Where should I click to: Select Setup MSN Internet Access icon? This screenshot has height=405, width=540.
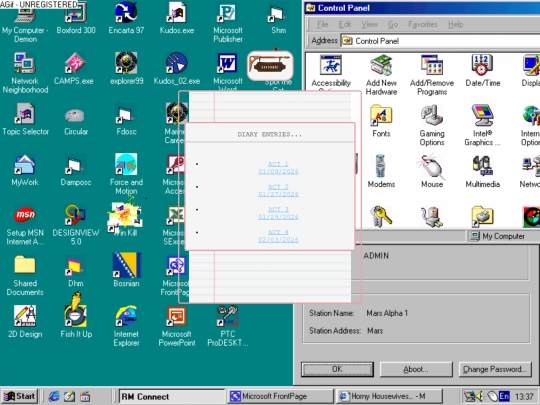tap(25, 225)
